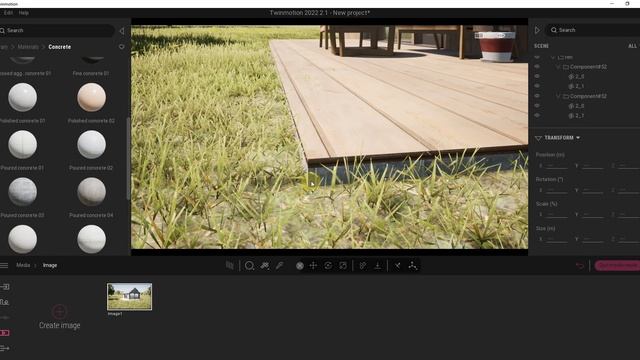Open the Export icon at the sidebar bottom
The height and width of the screenshot is (360, 640).
pos(4,348)
